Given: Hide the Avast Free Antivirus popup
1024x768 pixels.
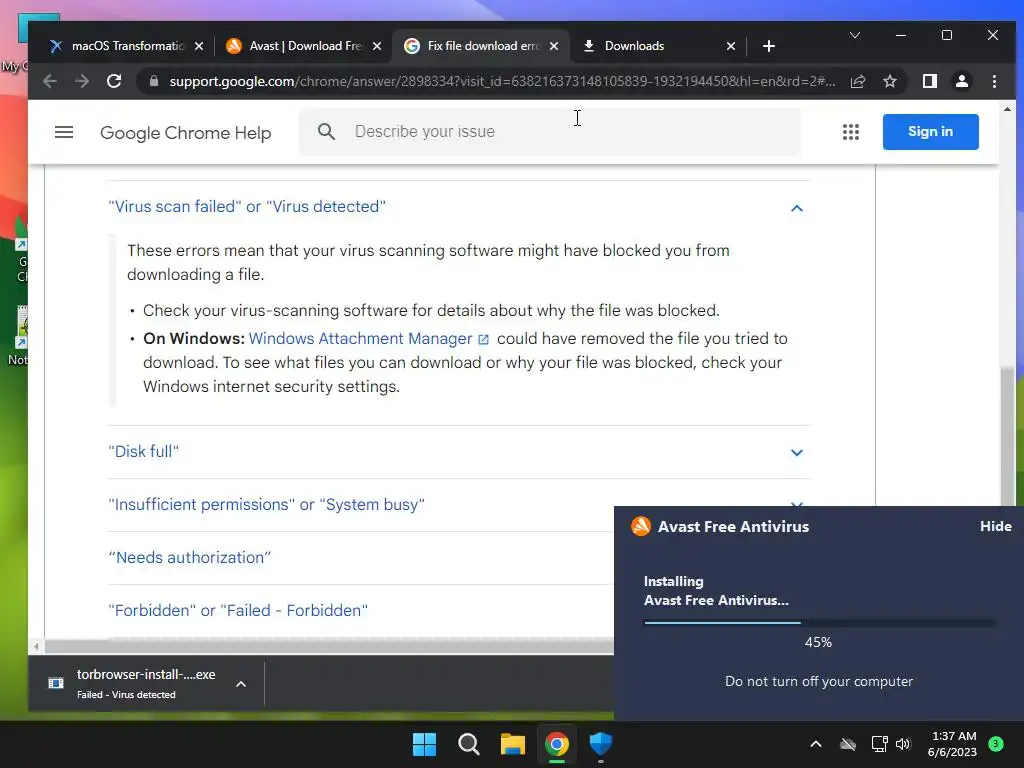Looking at the screenshot, I should pyautogui.click(x=995, y=526).
